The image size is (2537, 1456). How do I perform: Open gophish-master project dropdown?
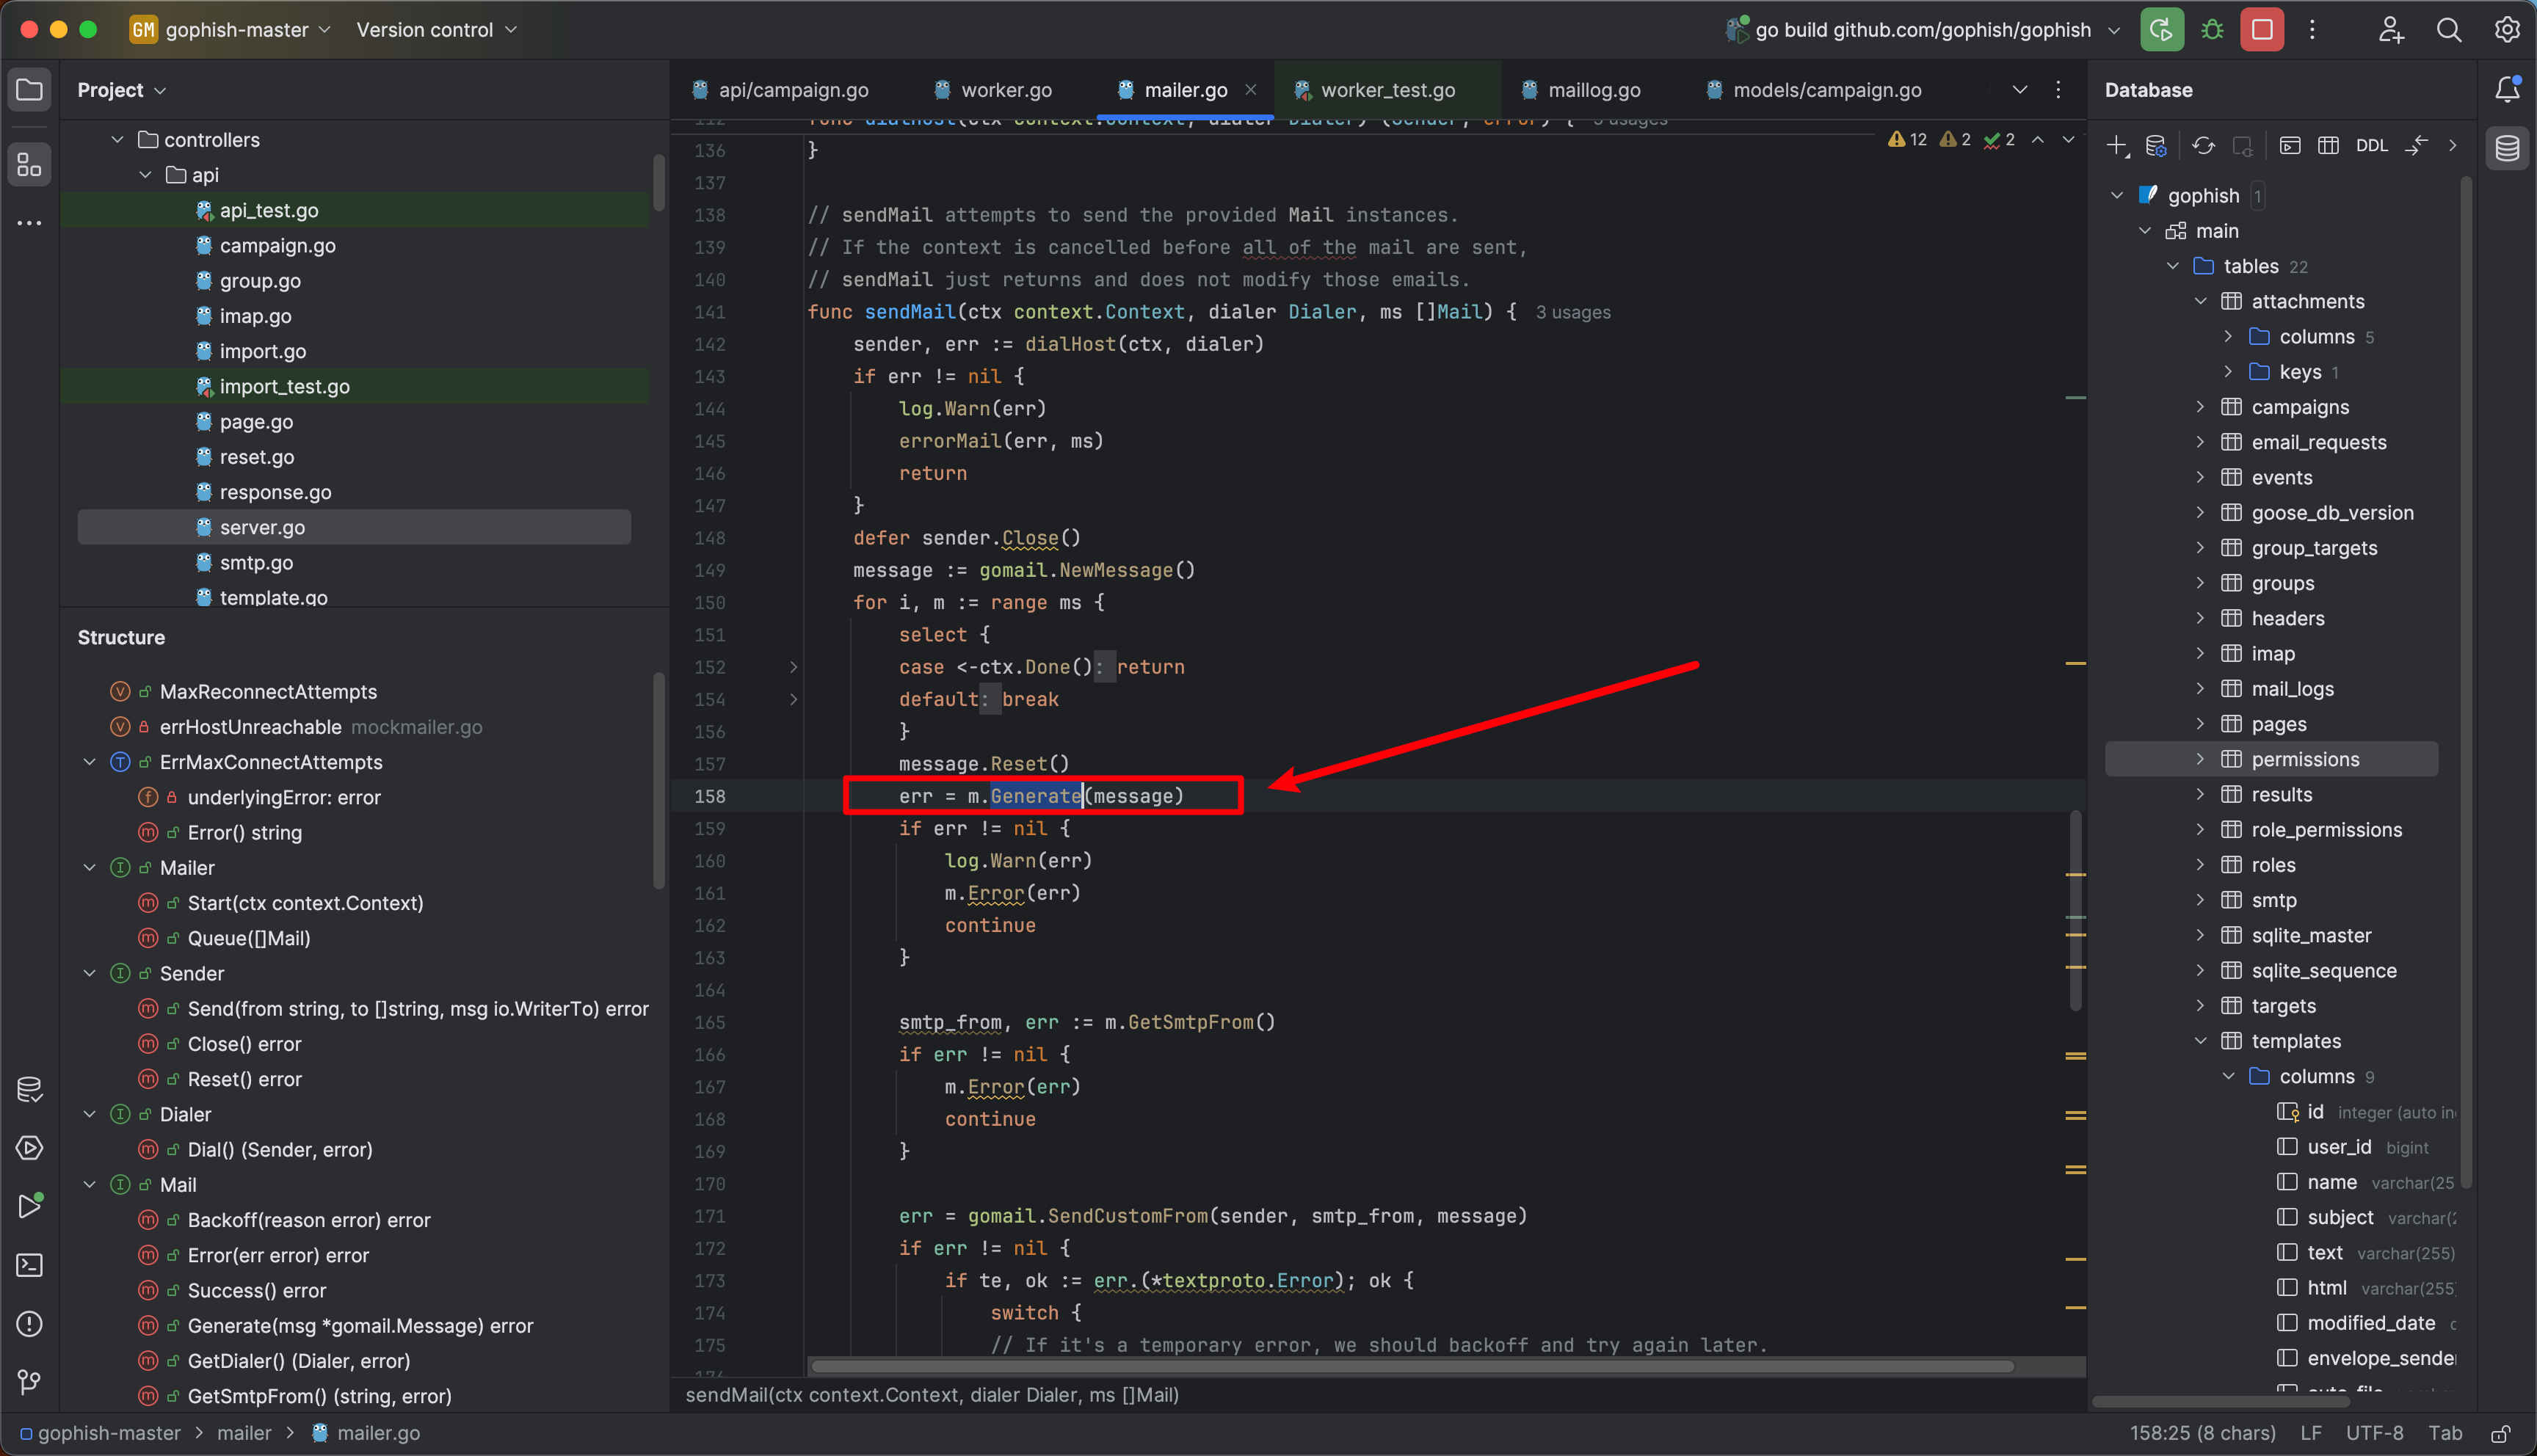[x=230, y=30]
